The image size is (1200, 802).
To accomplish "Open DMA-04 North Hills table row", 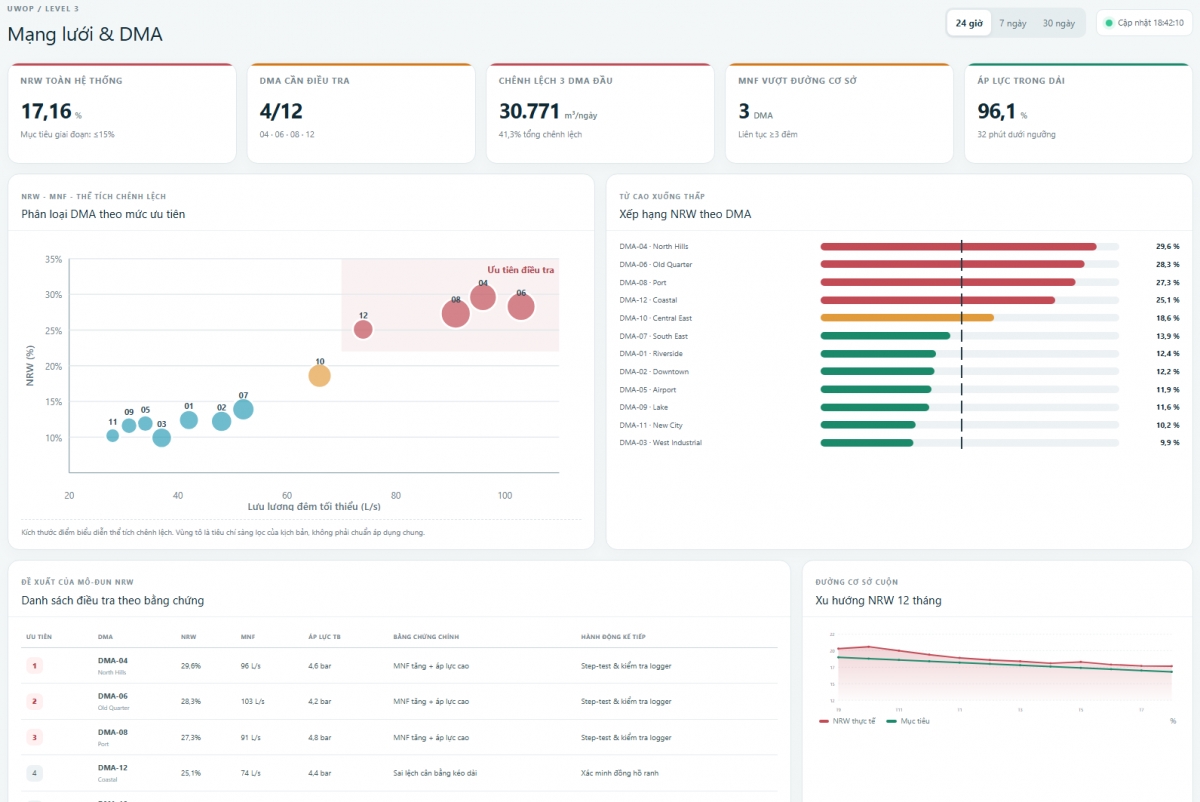I will 399,666.
